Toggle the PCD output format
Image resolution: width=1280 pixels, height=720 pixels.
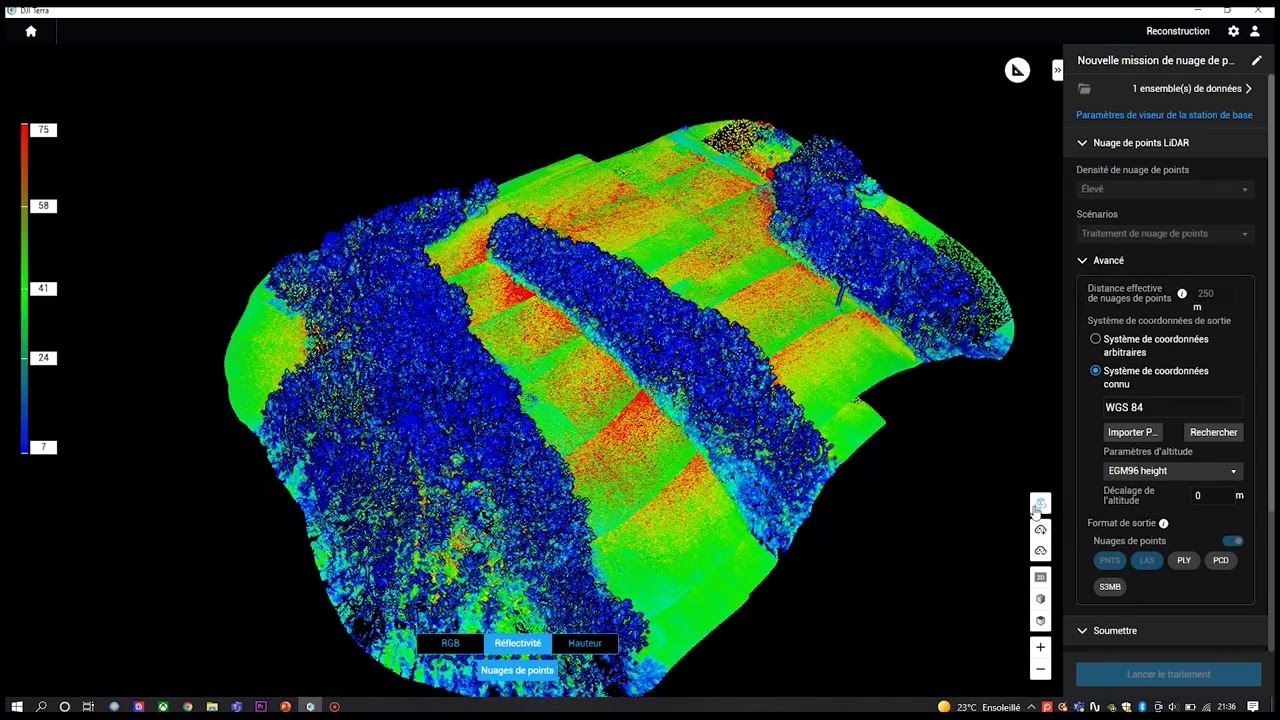point(1221,561)
